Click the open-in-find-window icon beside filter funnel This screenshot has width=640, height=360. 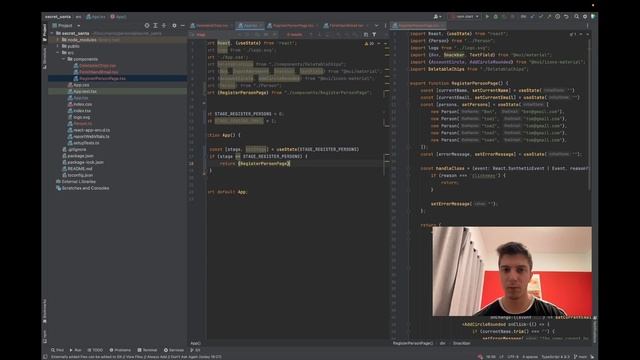coord(366,35)
